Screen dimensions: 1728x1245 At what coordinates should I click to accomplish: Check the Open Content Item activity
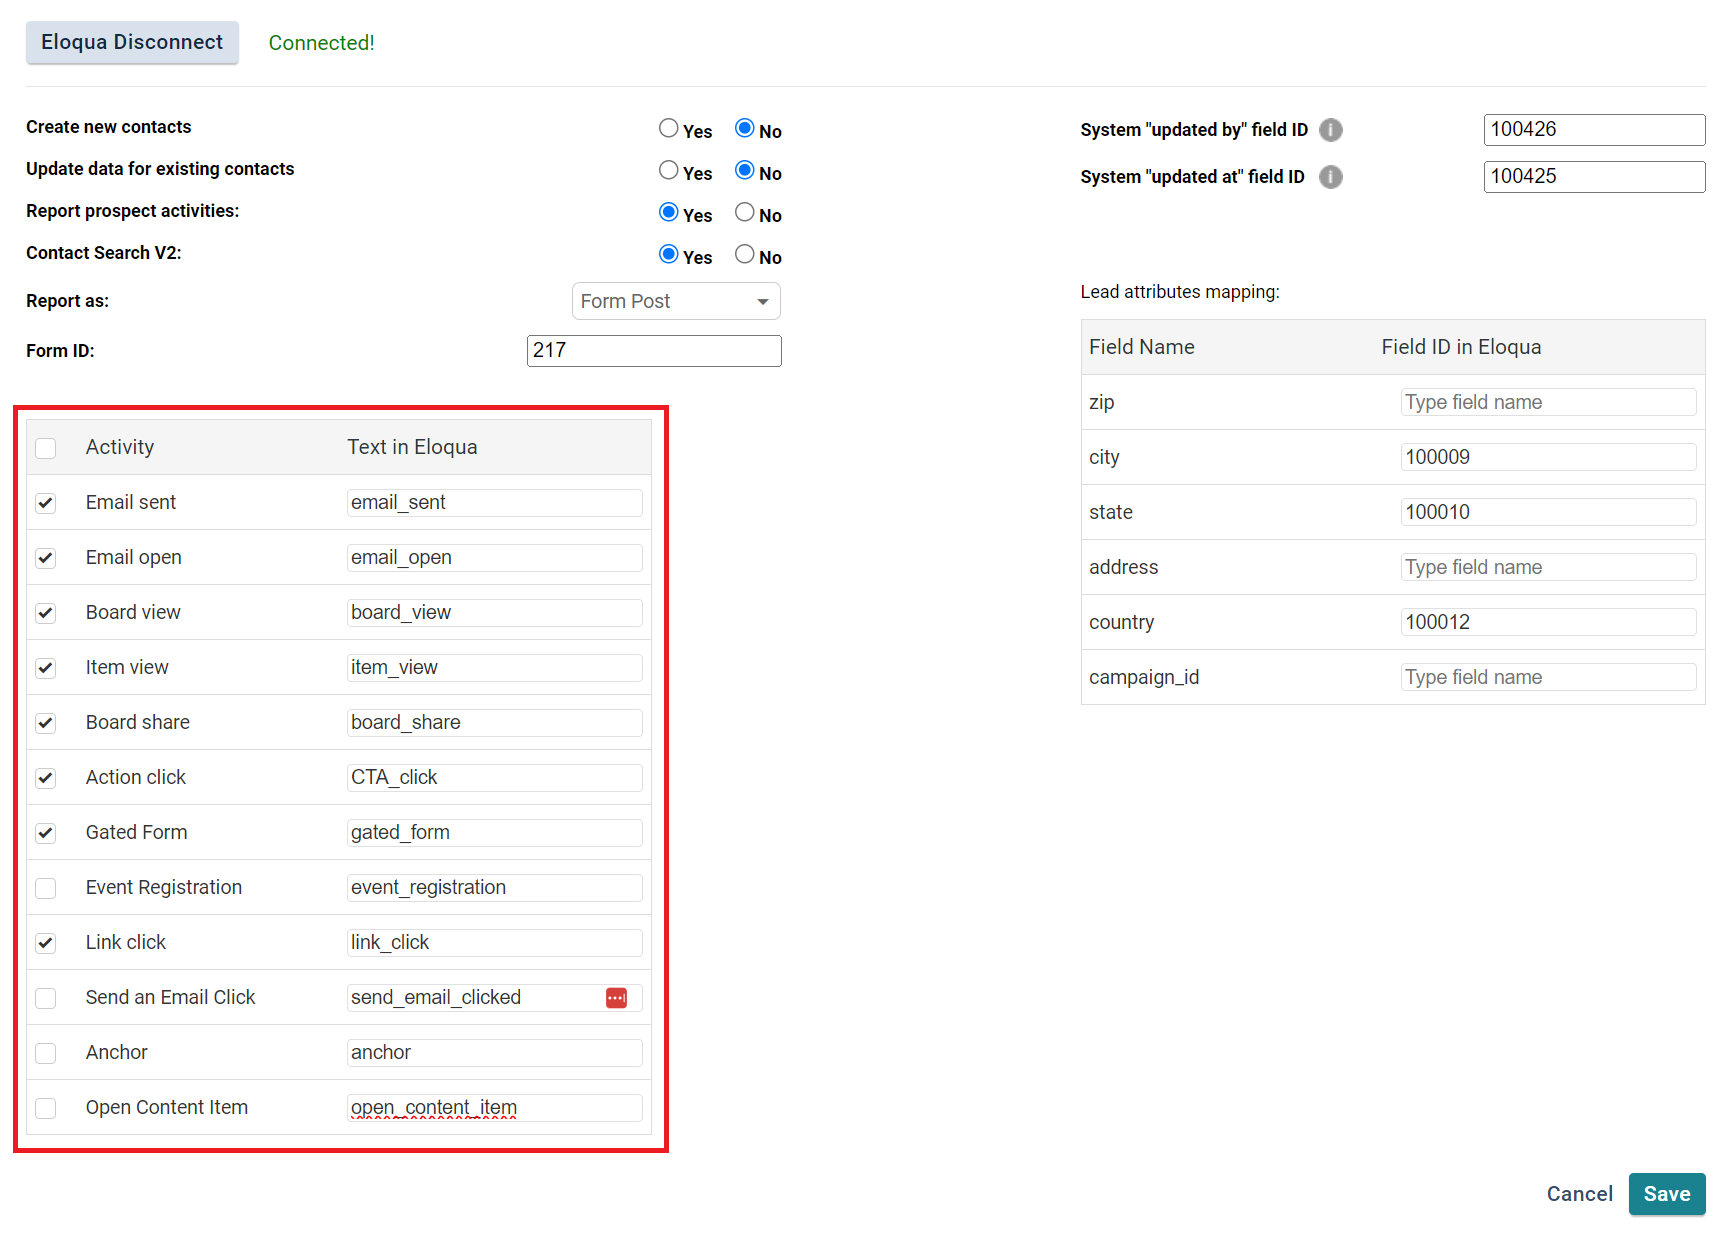45,1108
